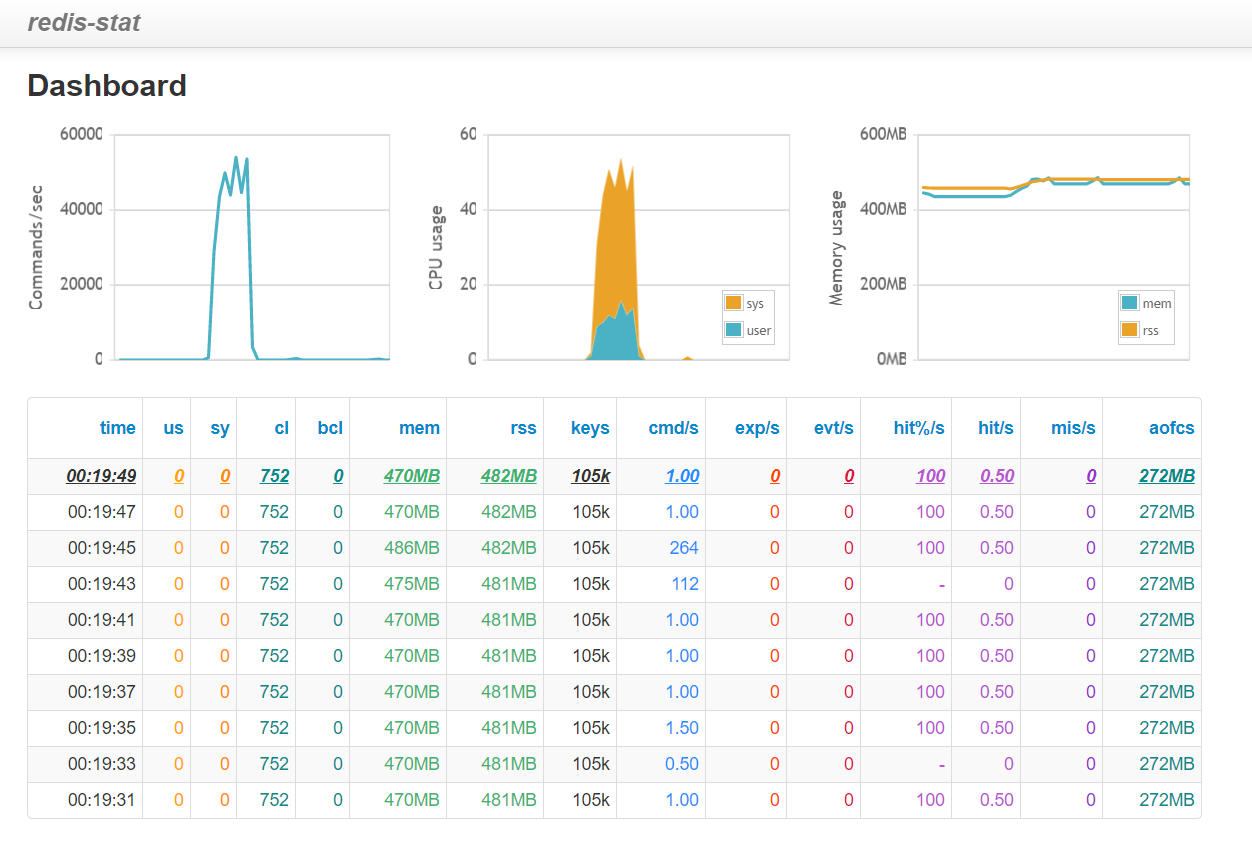This screenshot has width=1252, height=846.
Task: Click the 1.50 cmd/s value
Action: click(682, 728)
